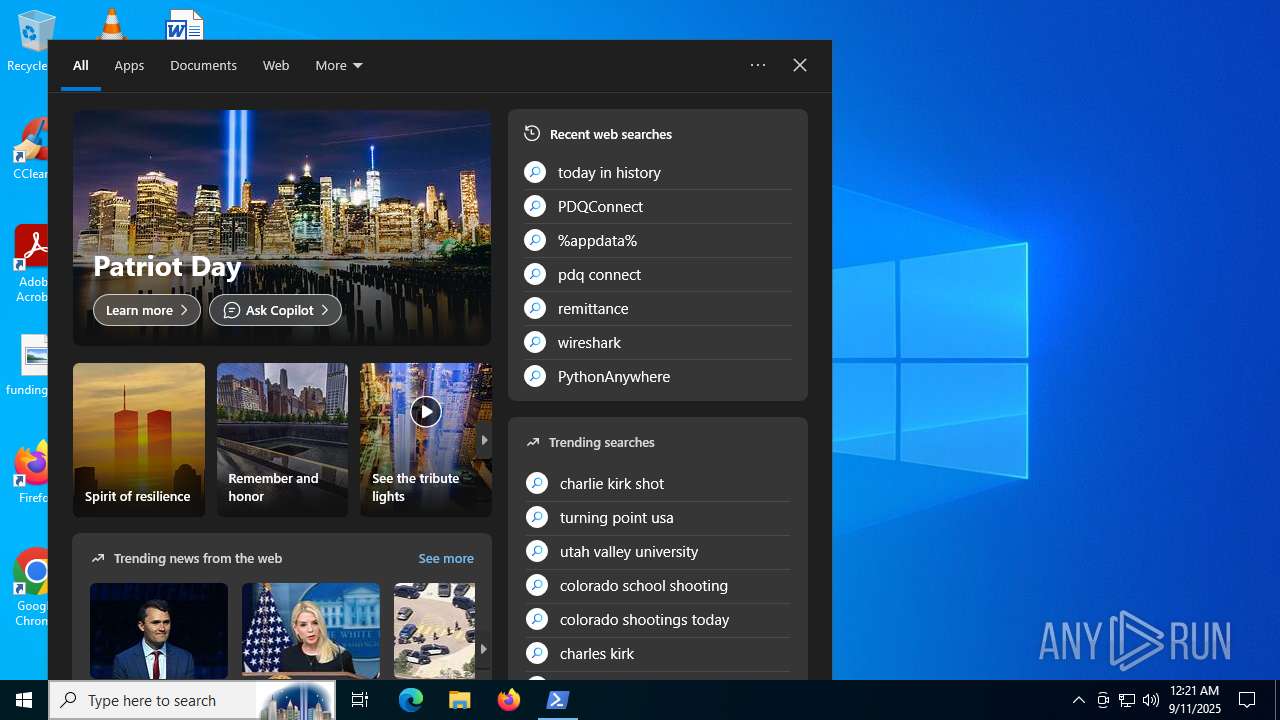The height and width of the screenshot is (720, 1280).
Task: Switch to the Web search tab
Action: 276,65
